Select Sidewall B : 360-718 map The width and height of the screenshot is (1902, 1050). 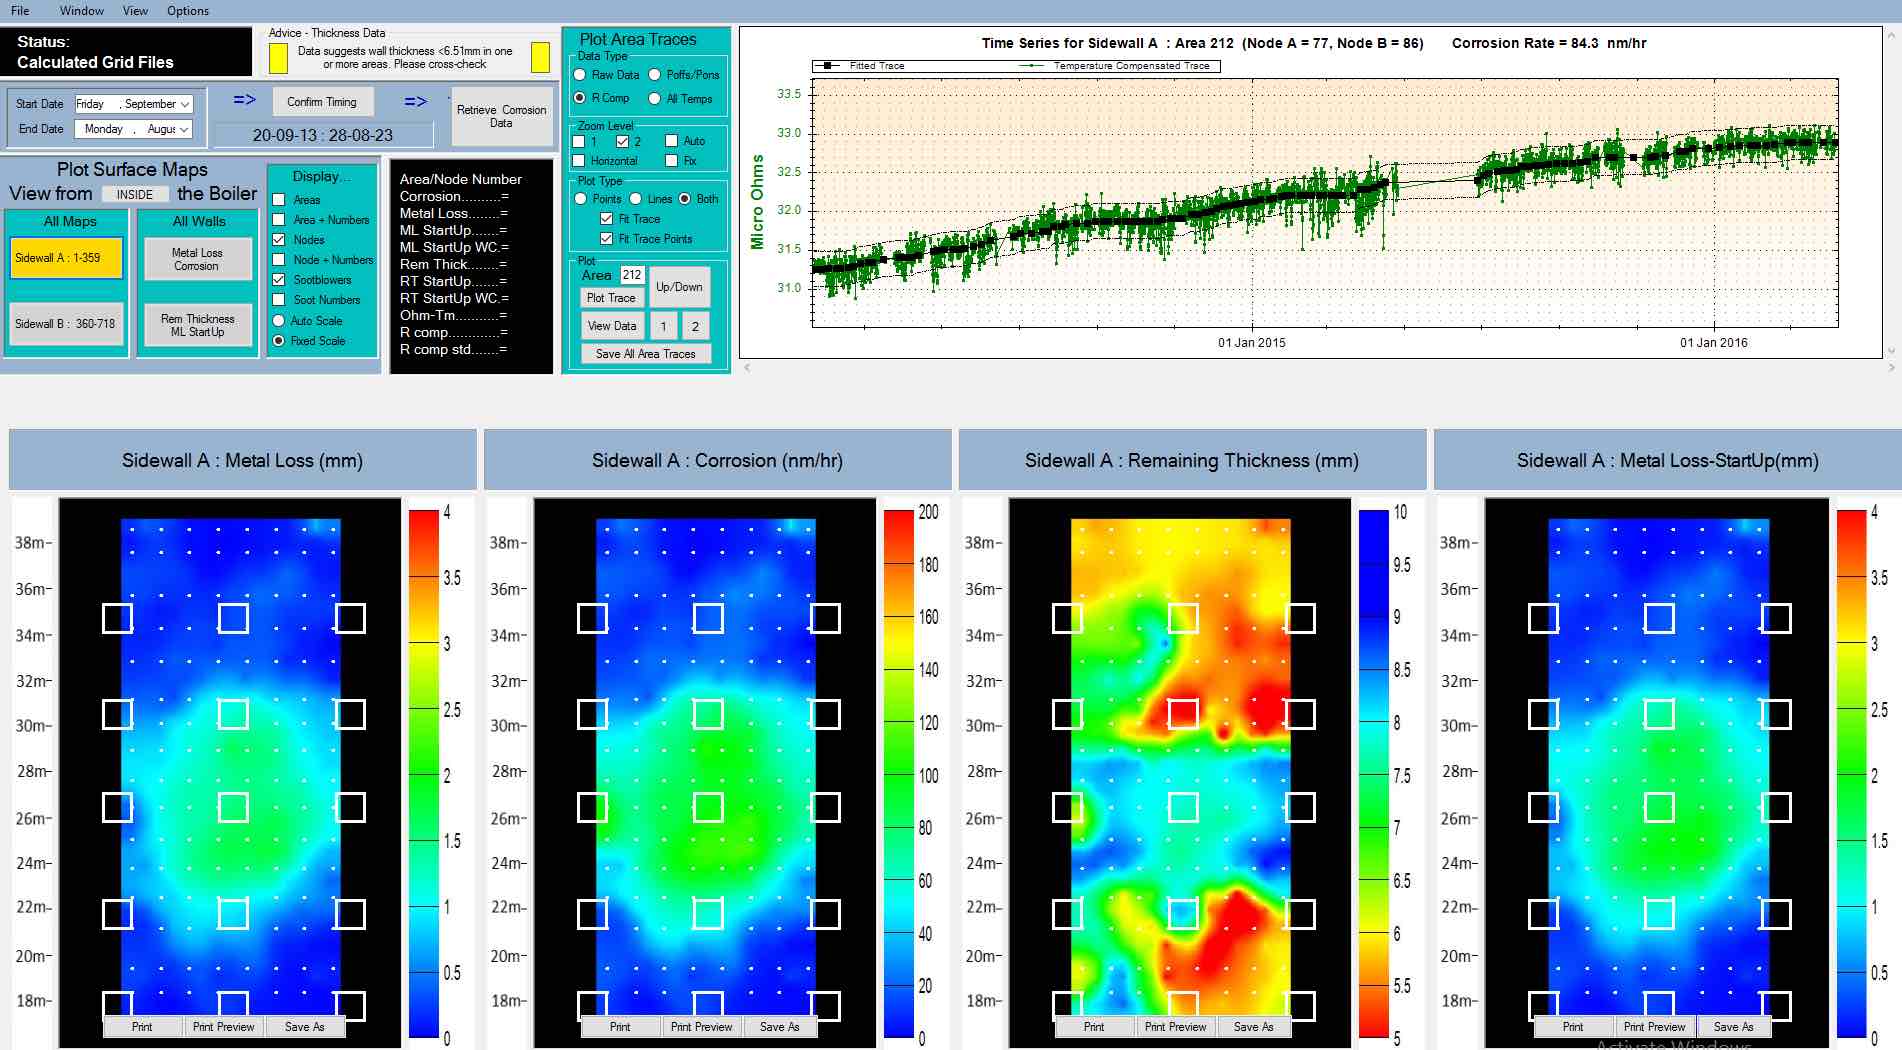tap(67, 324)
